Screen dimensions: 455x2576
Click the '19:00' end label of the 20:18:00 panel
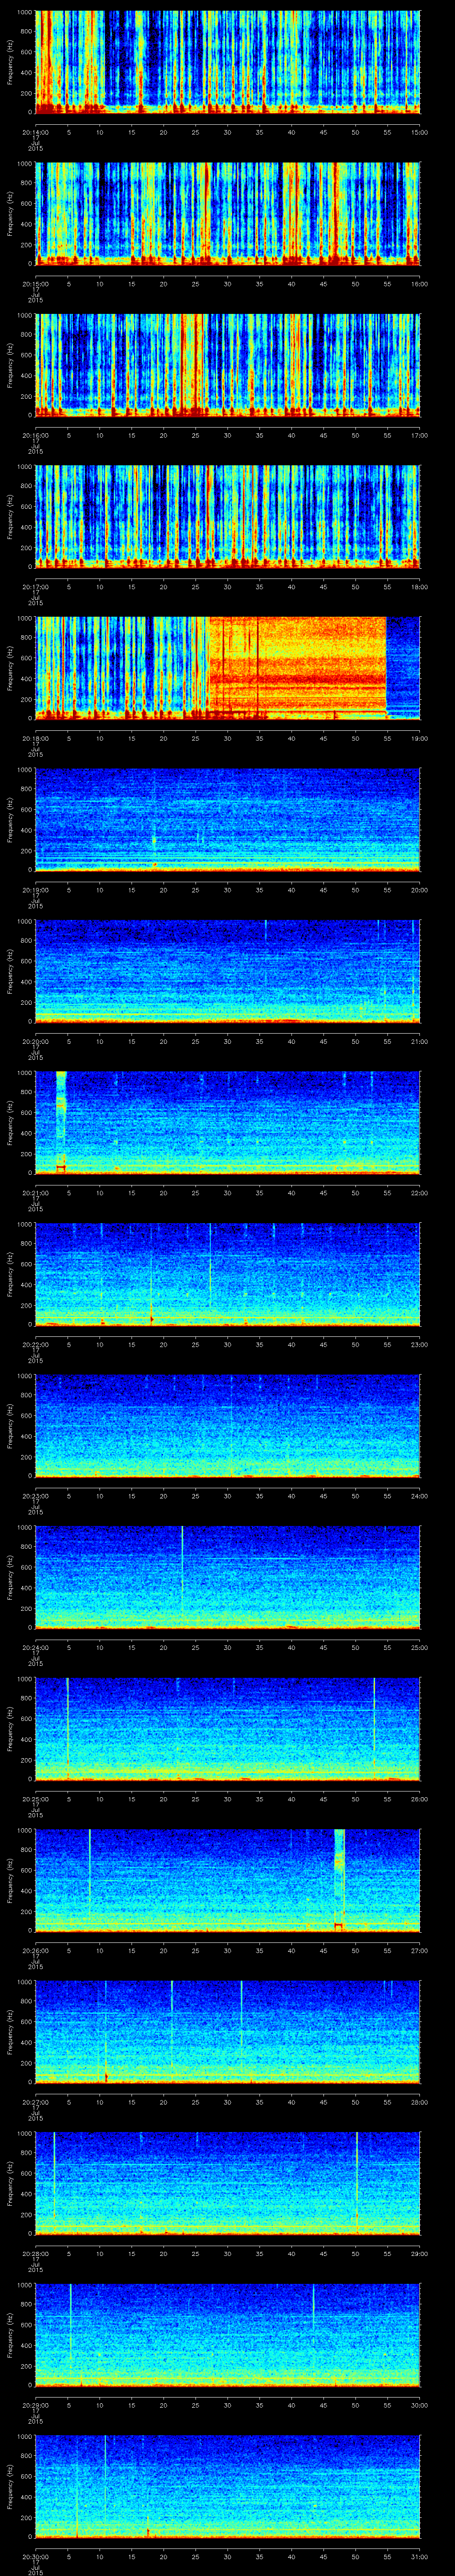click(420, 738)
